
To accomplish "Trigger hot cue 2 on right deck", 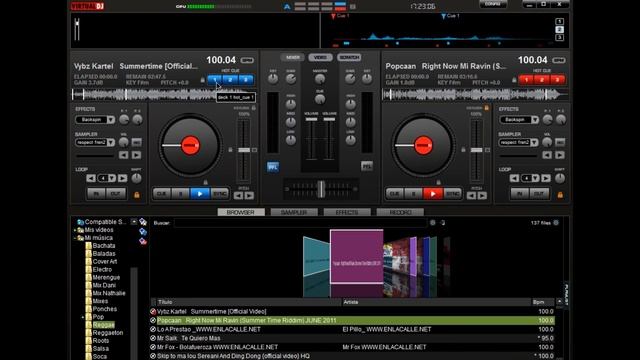I will coord(542,80).
